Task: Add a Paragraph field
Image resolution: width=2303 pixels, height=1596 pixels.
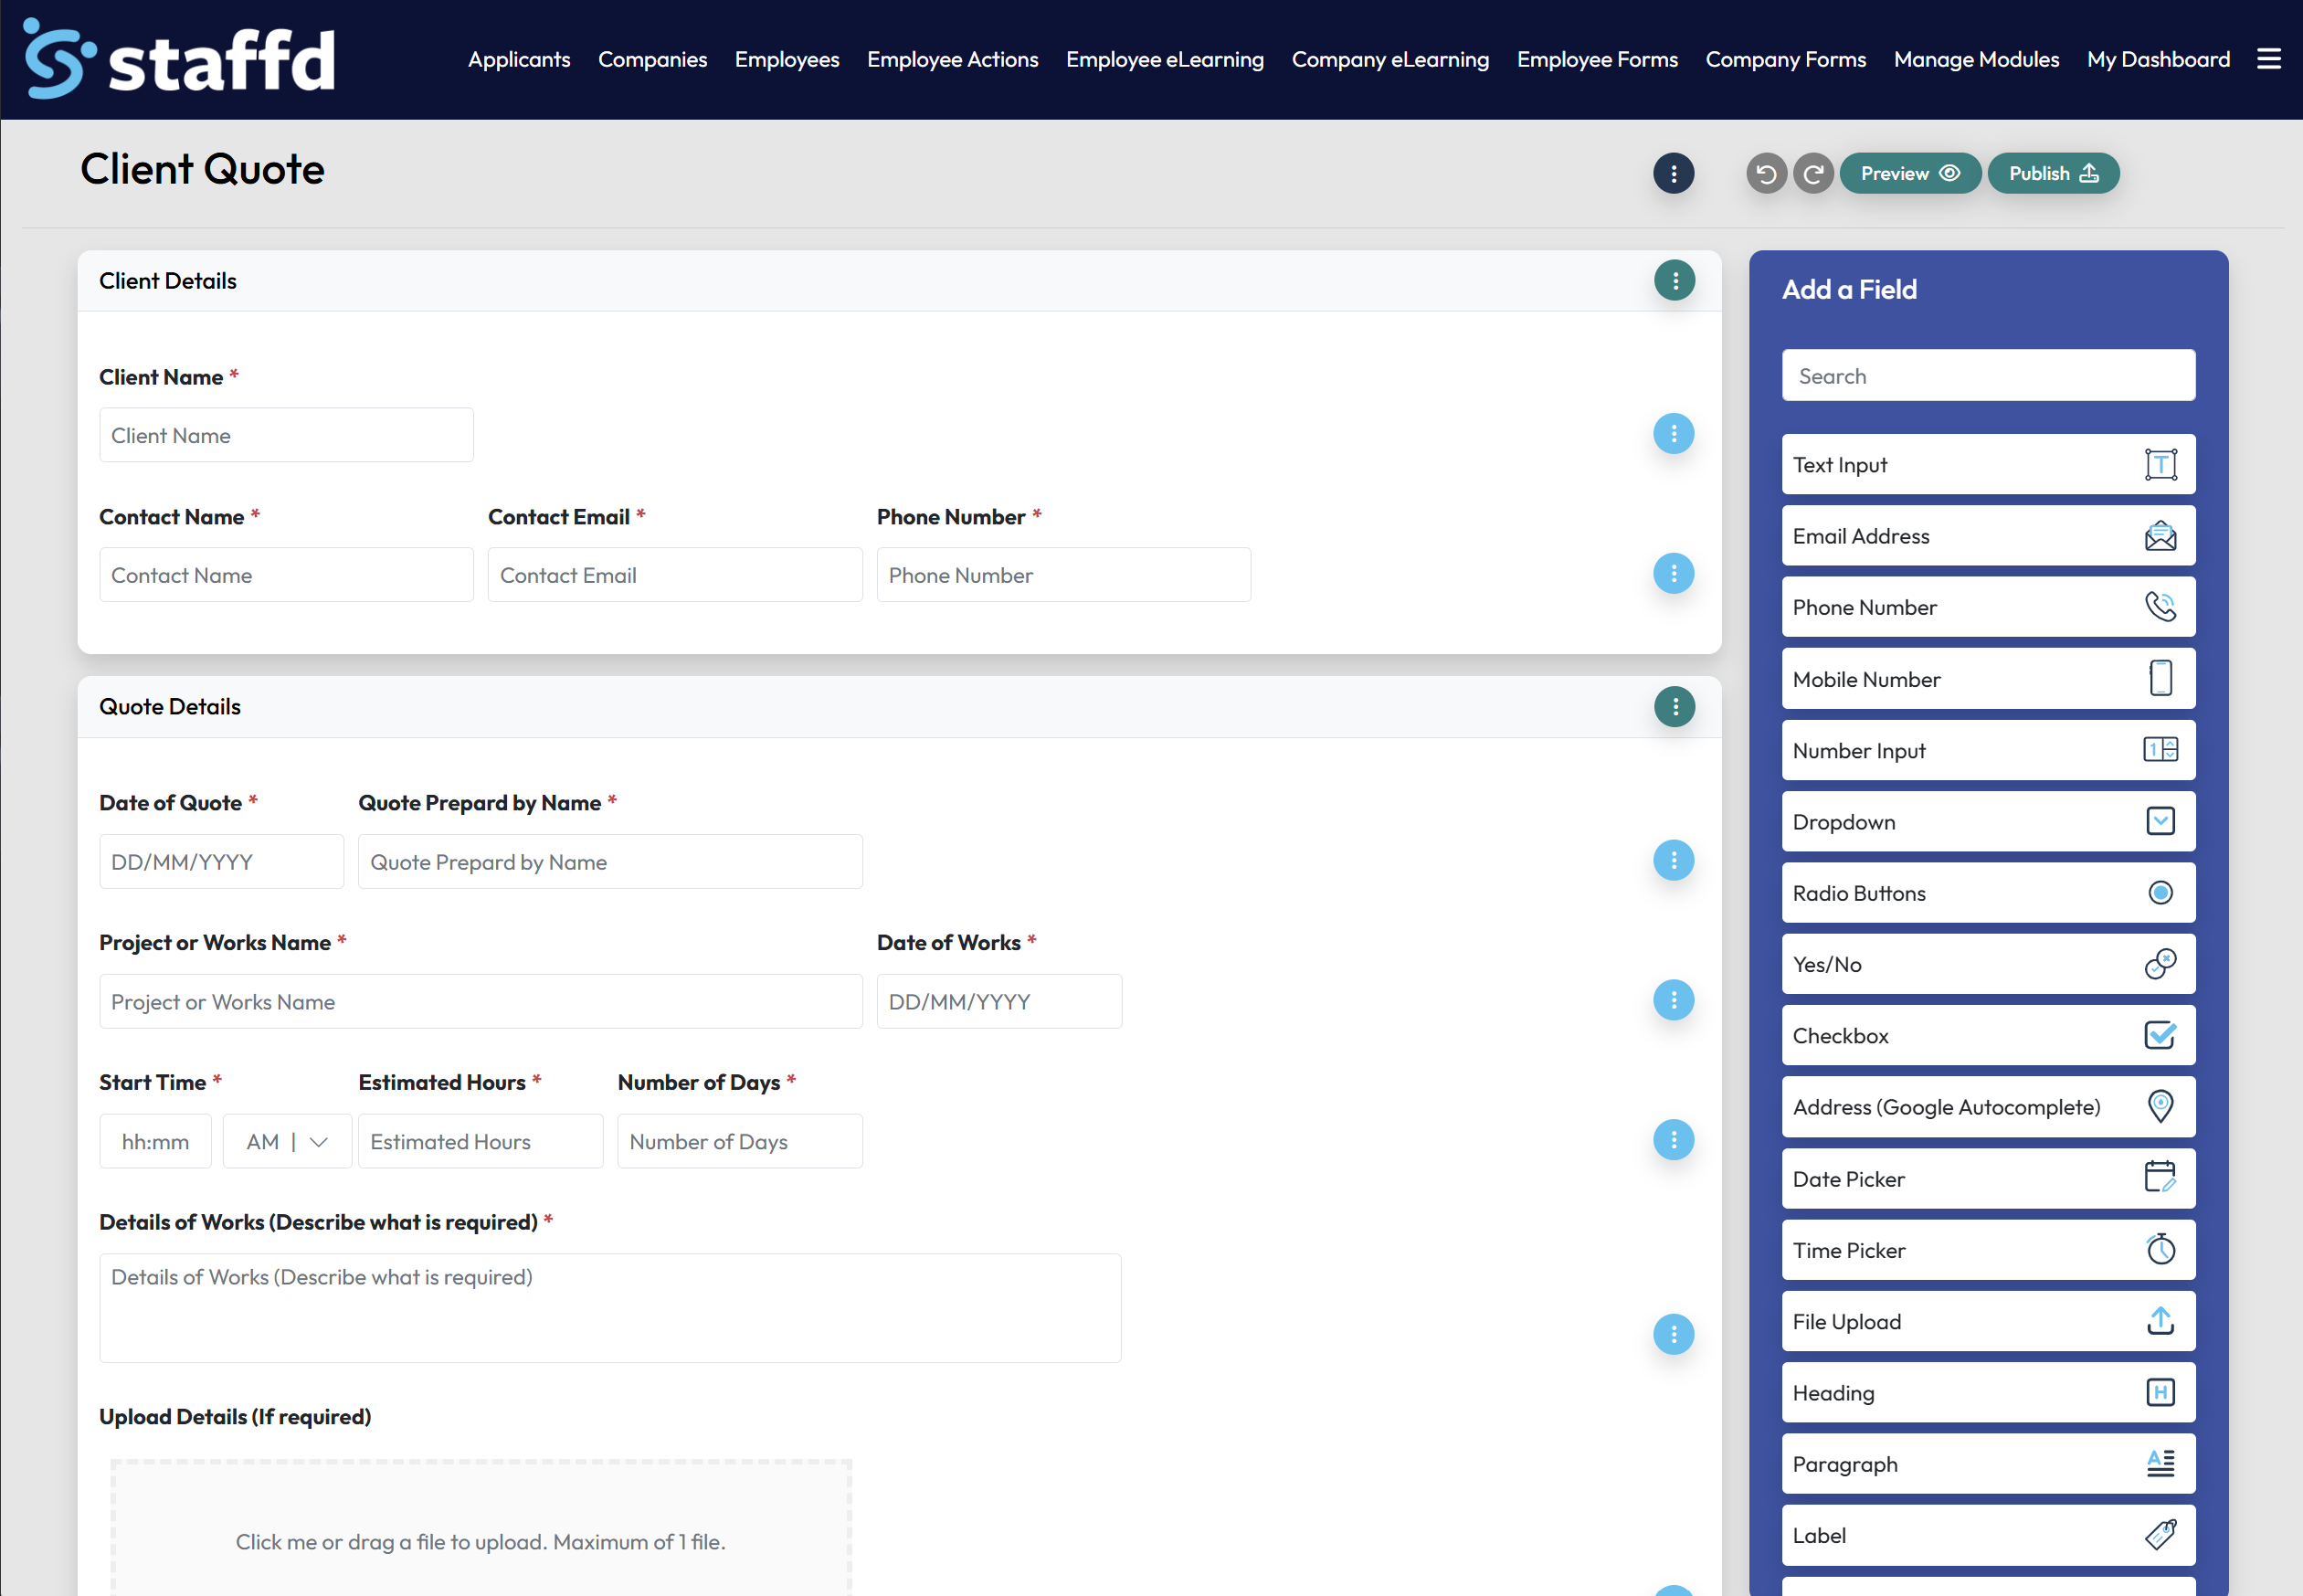Action: click(x=1988, y=1464)
